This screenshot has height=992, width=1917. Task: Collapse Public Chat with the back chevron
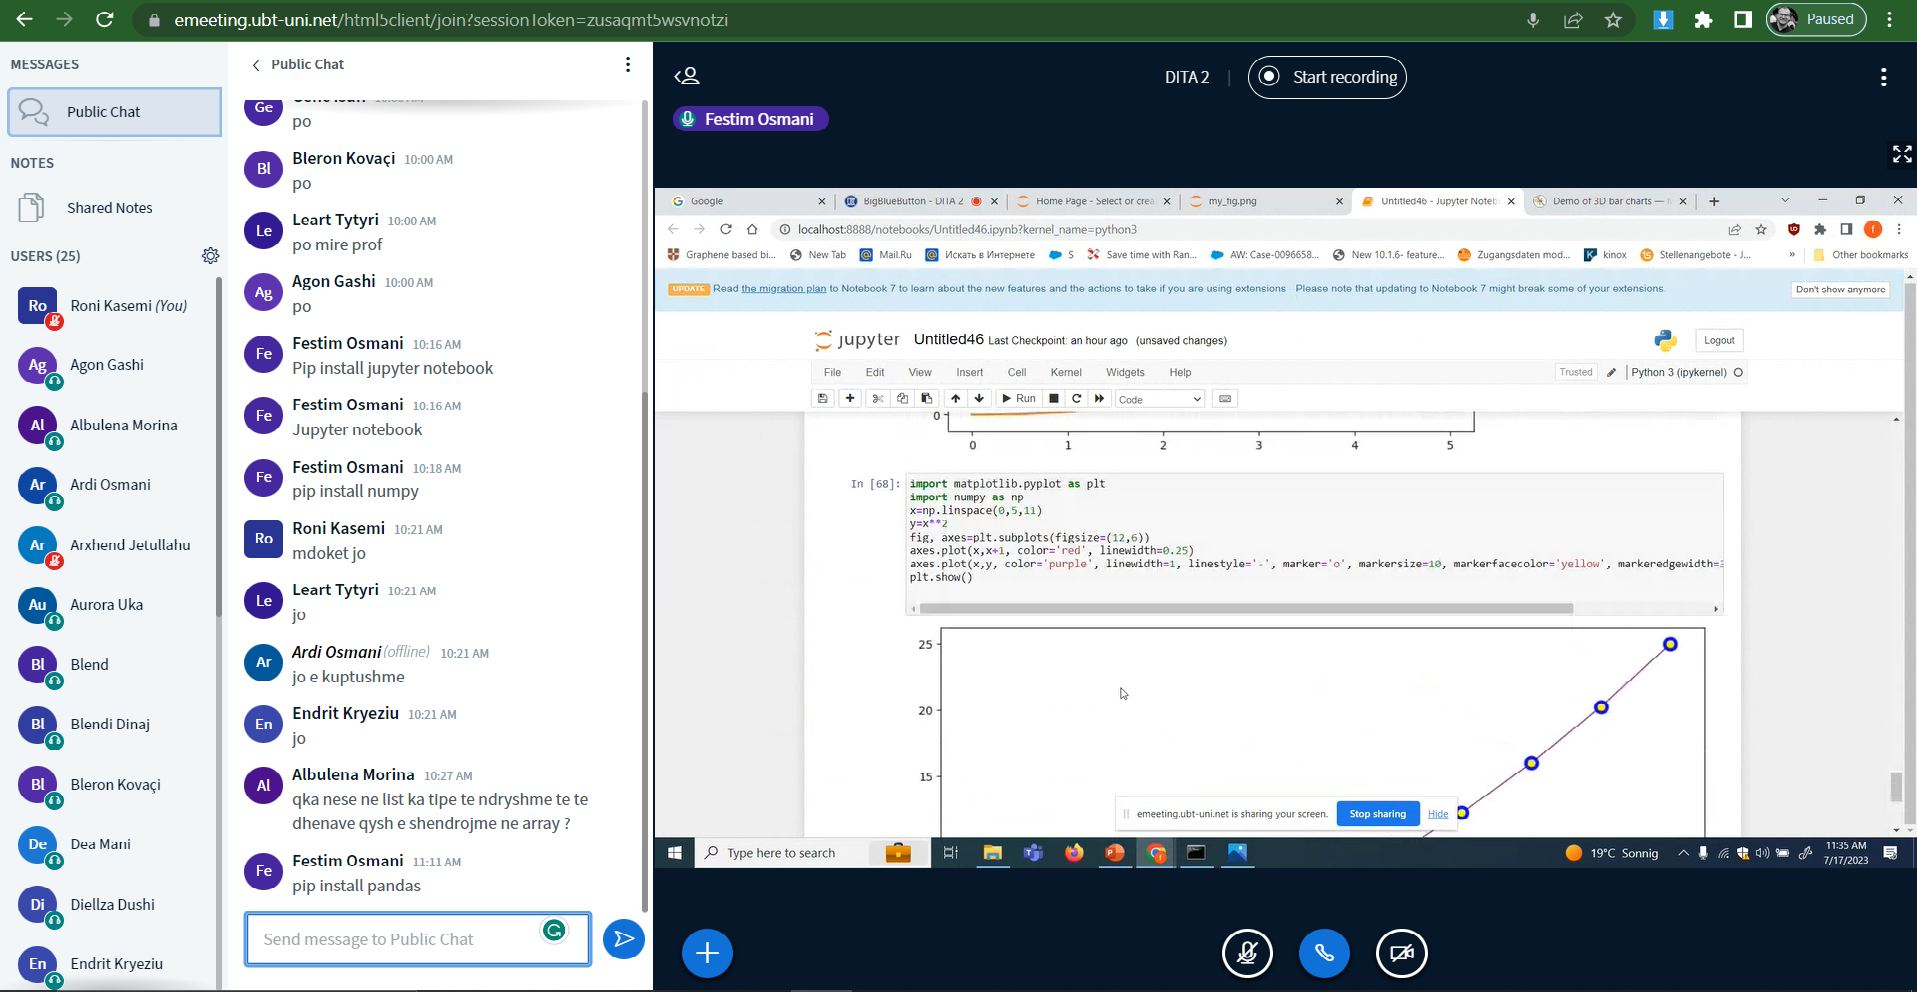pyautogui.click(x=256, y=65)
